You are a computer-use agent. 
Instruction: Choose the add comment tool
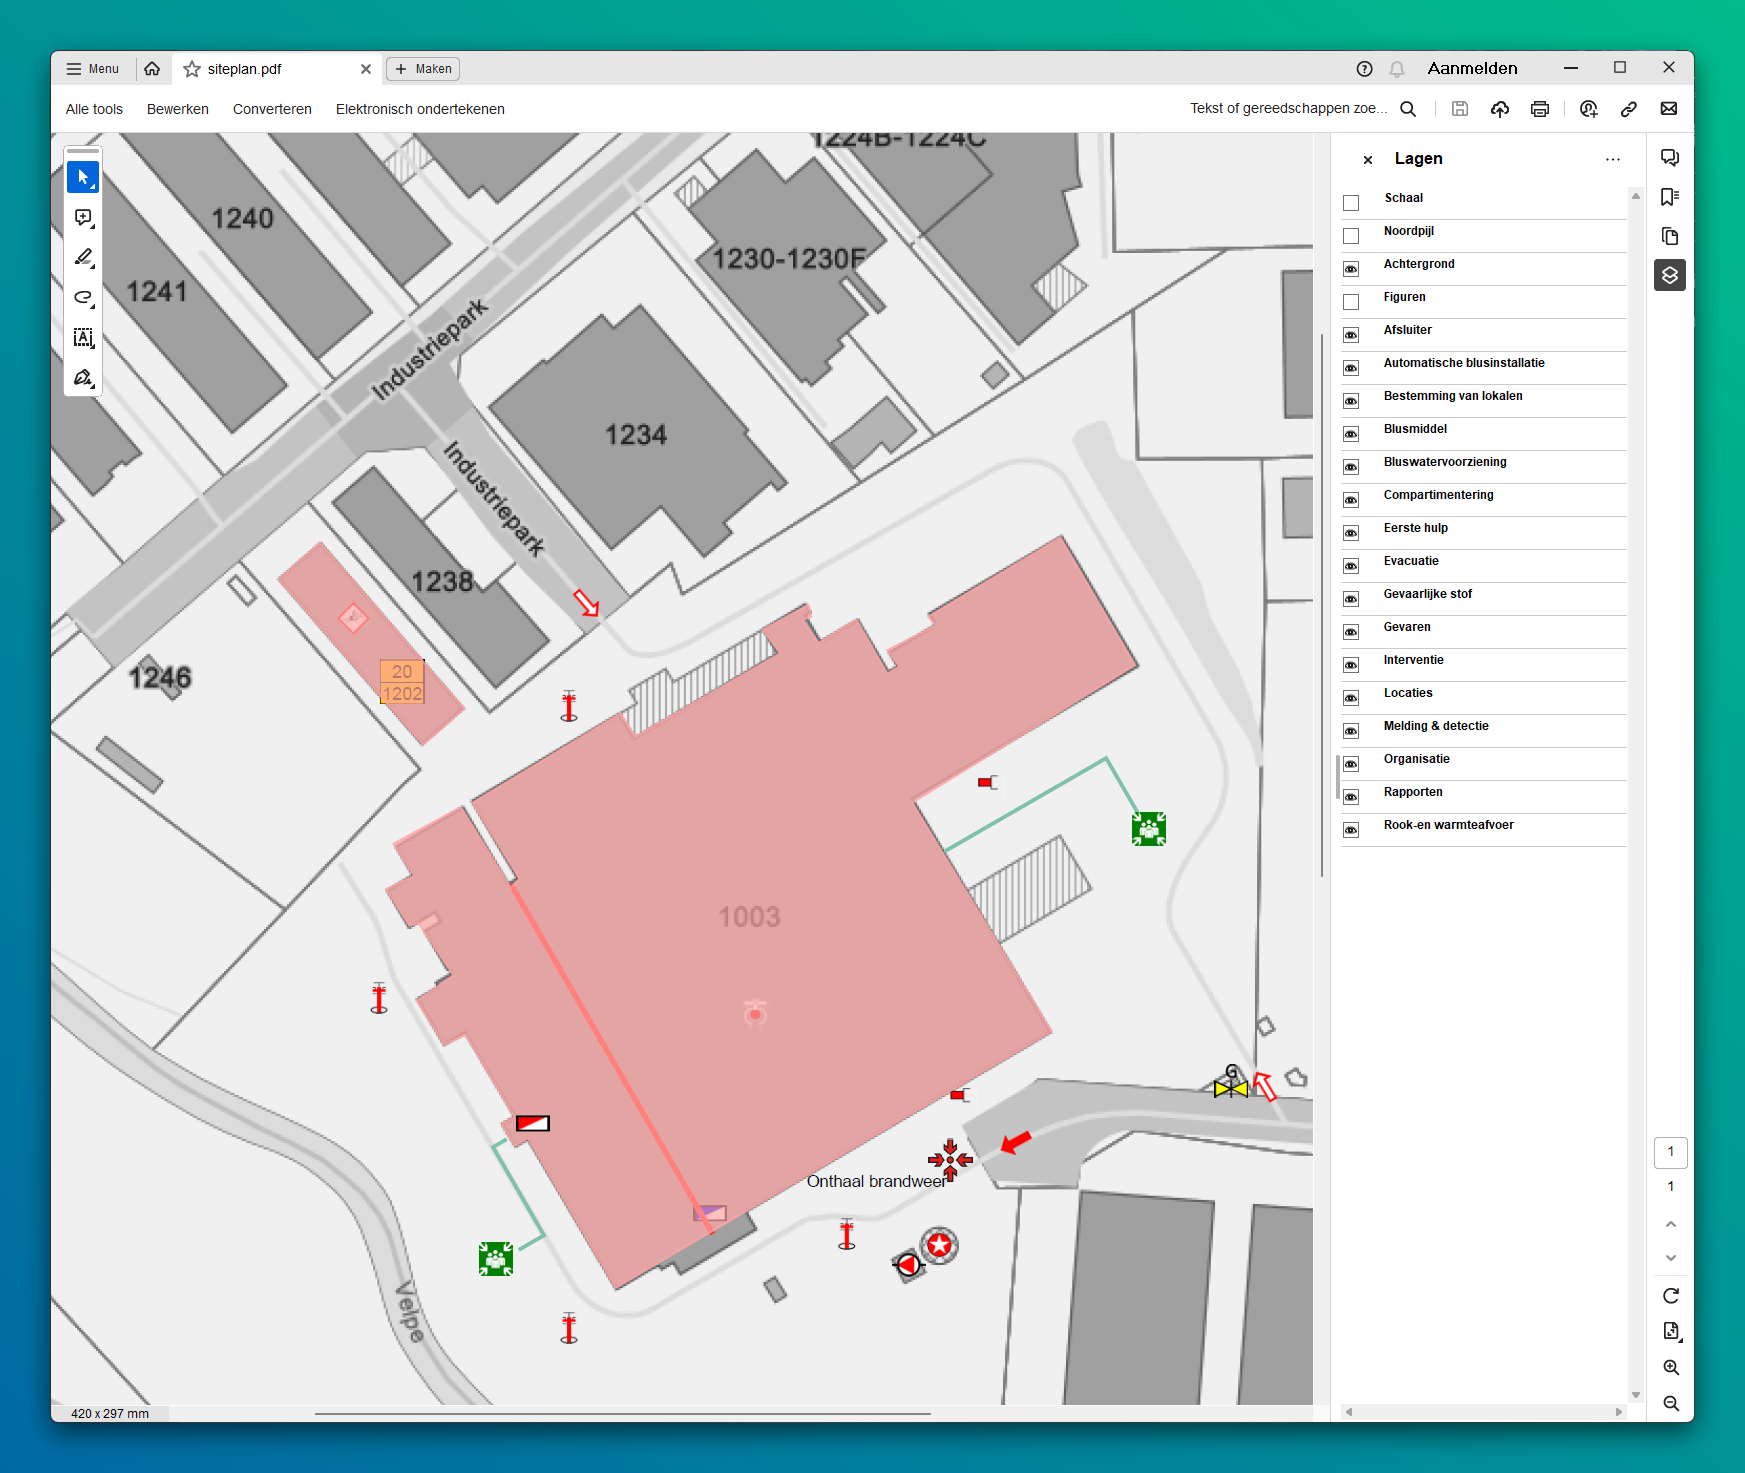(x=83, y=218)
